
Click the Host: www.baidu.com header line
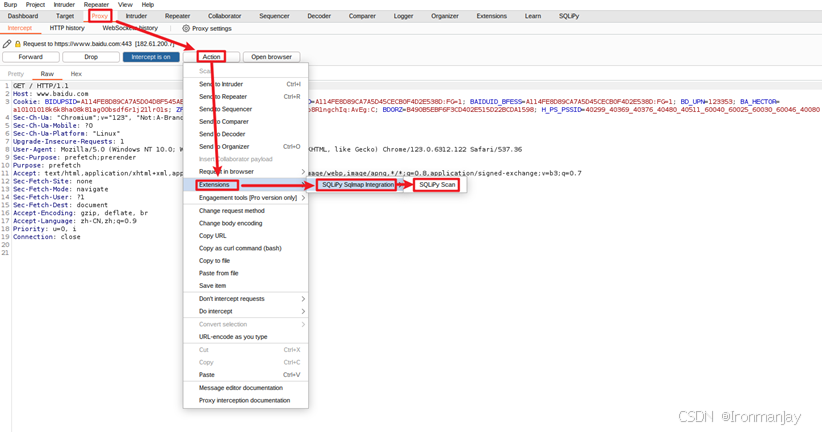(x=51, y=94)
